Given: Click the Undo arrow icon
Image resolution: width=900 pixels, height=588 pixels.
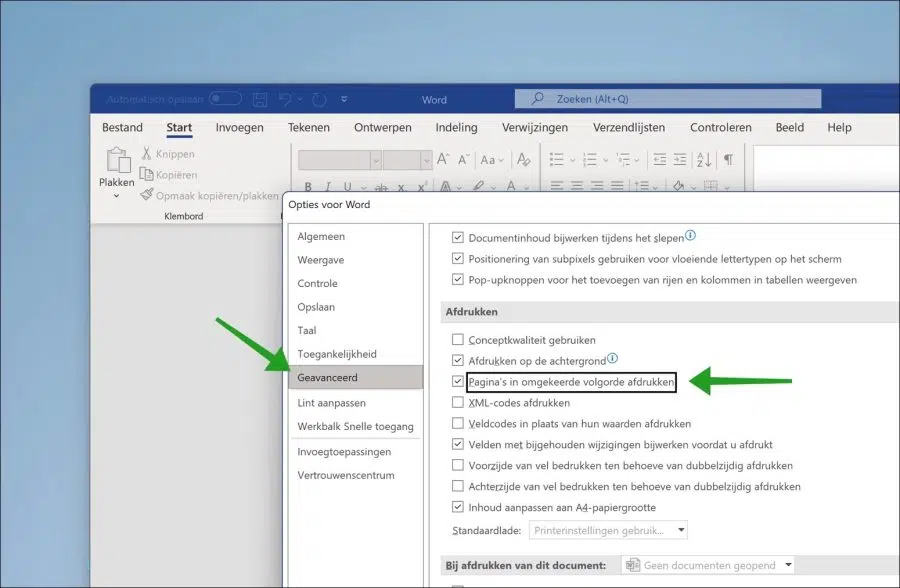Looking at the screenshot, I should pyautogui.click(x=285, y=99).
